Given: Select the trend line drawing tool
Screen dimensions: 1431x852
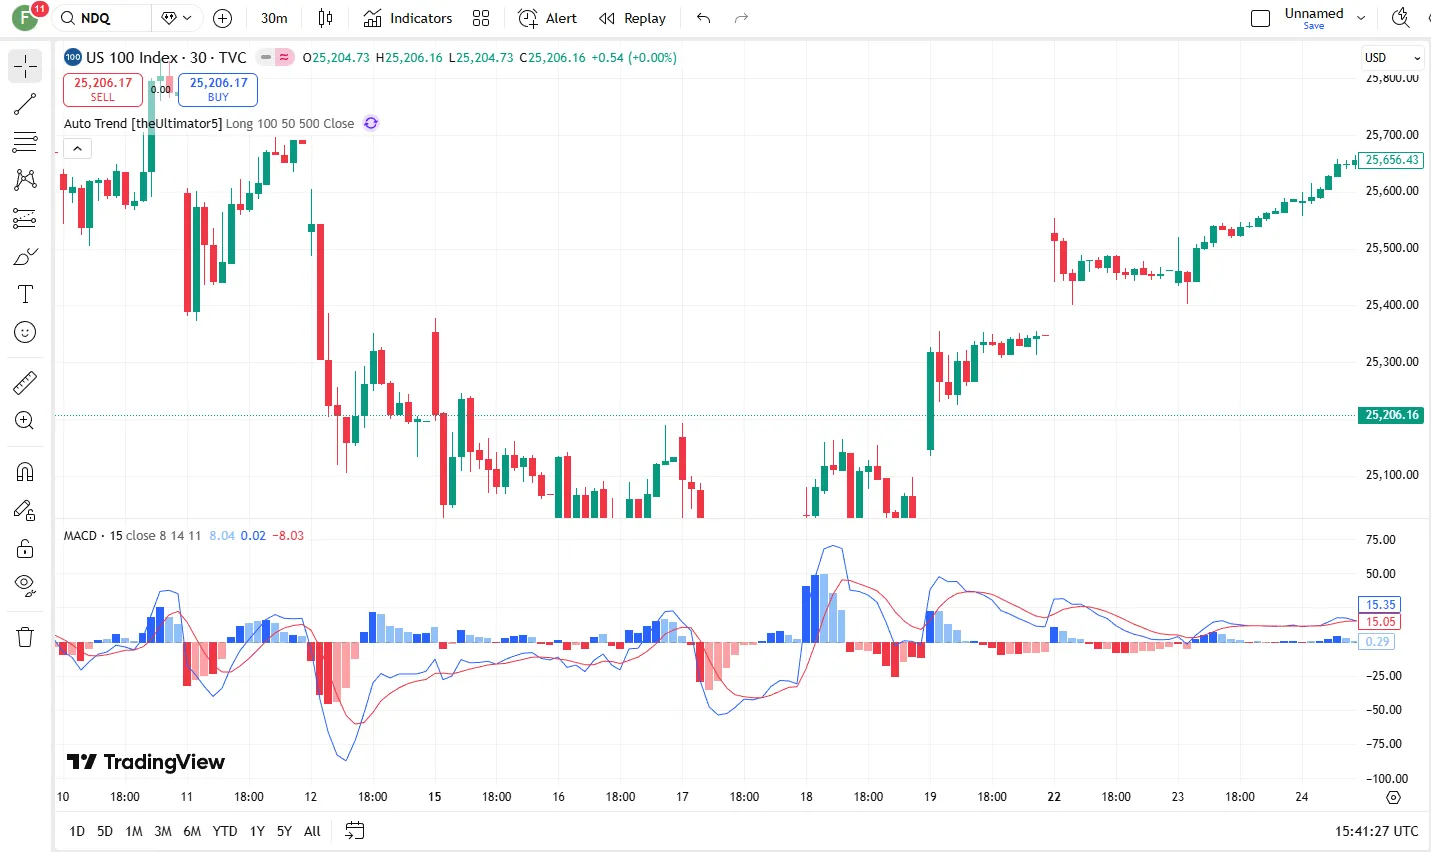Looking at the screenshot, I should click(x=25, y=104).
